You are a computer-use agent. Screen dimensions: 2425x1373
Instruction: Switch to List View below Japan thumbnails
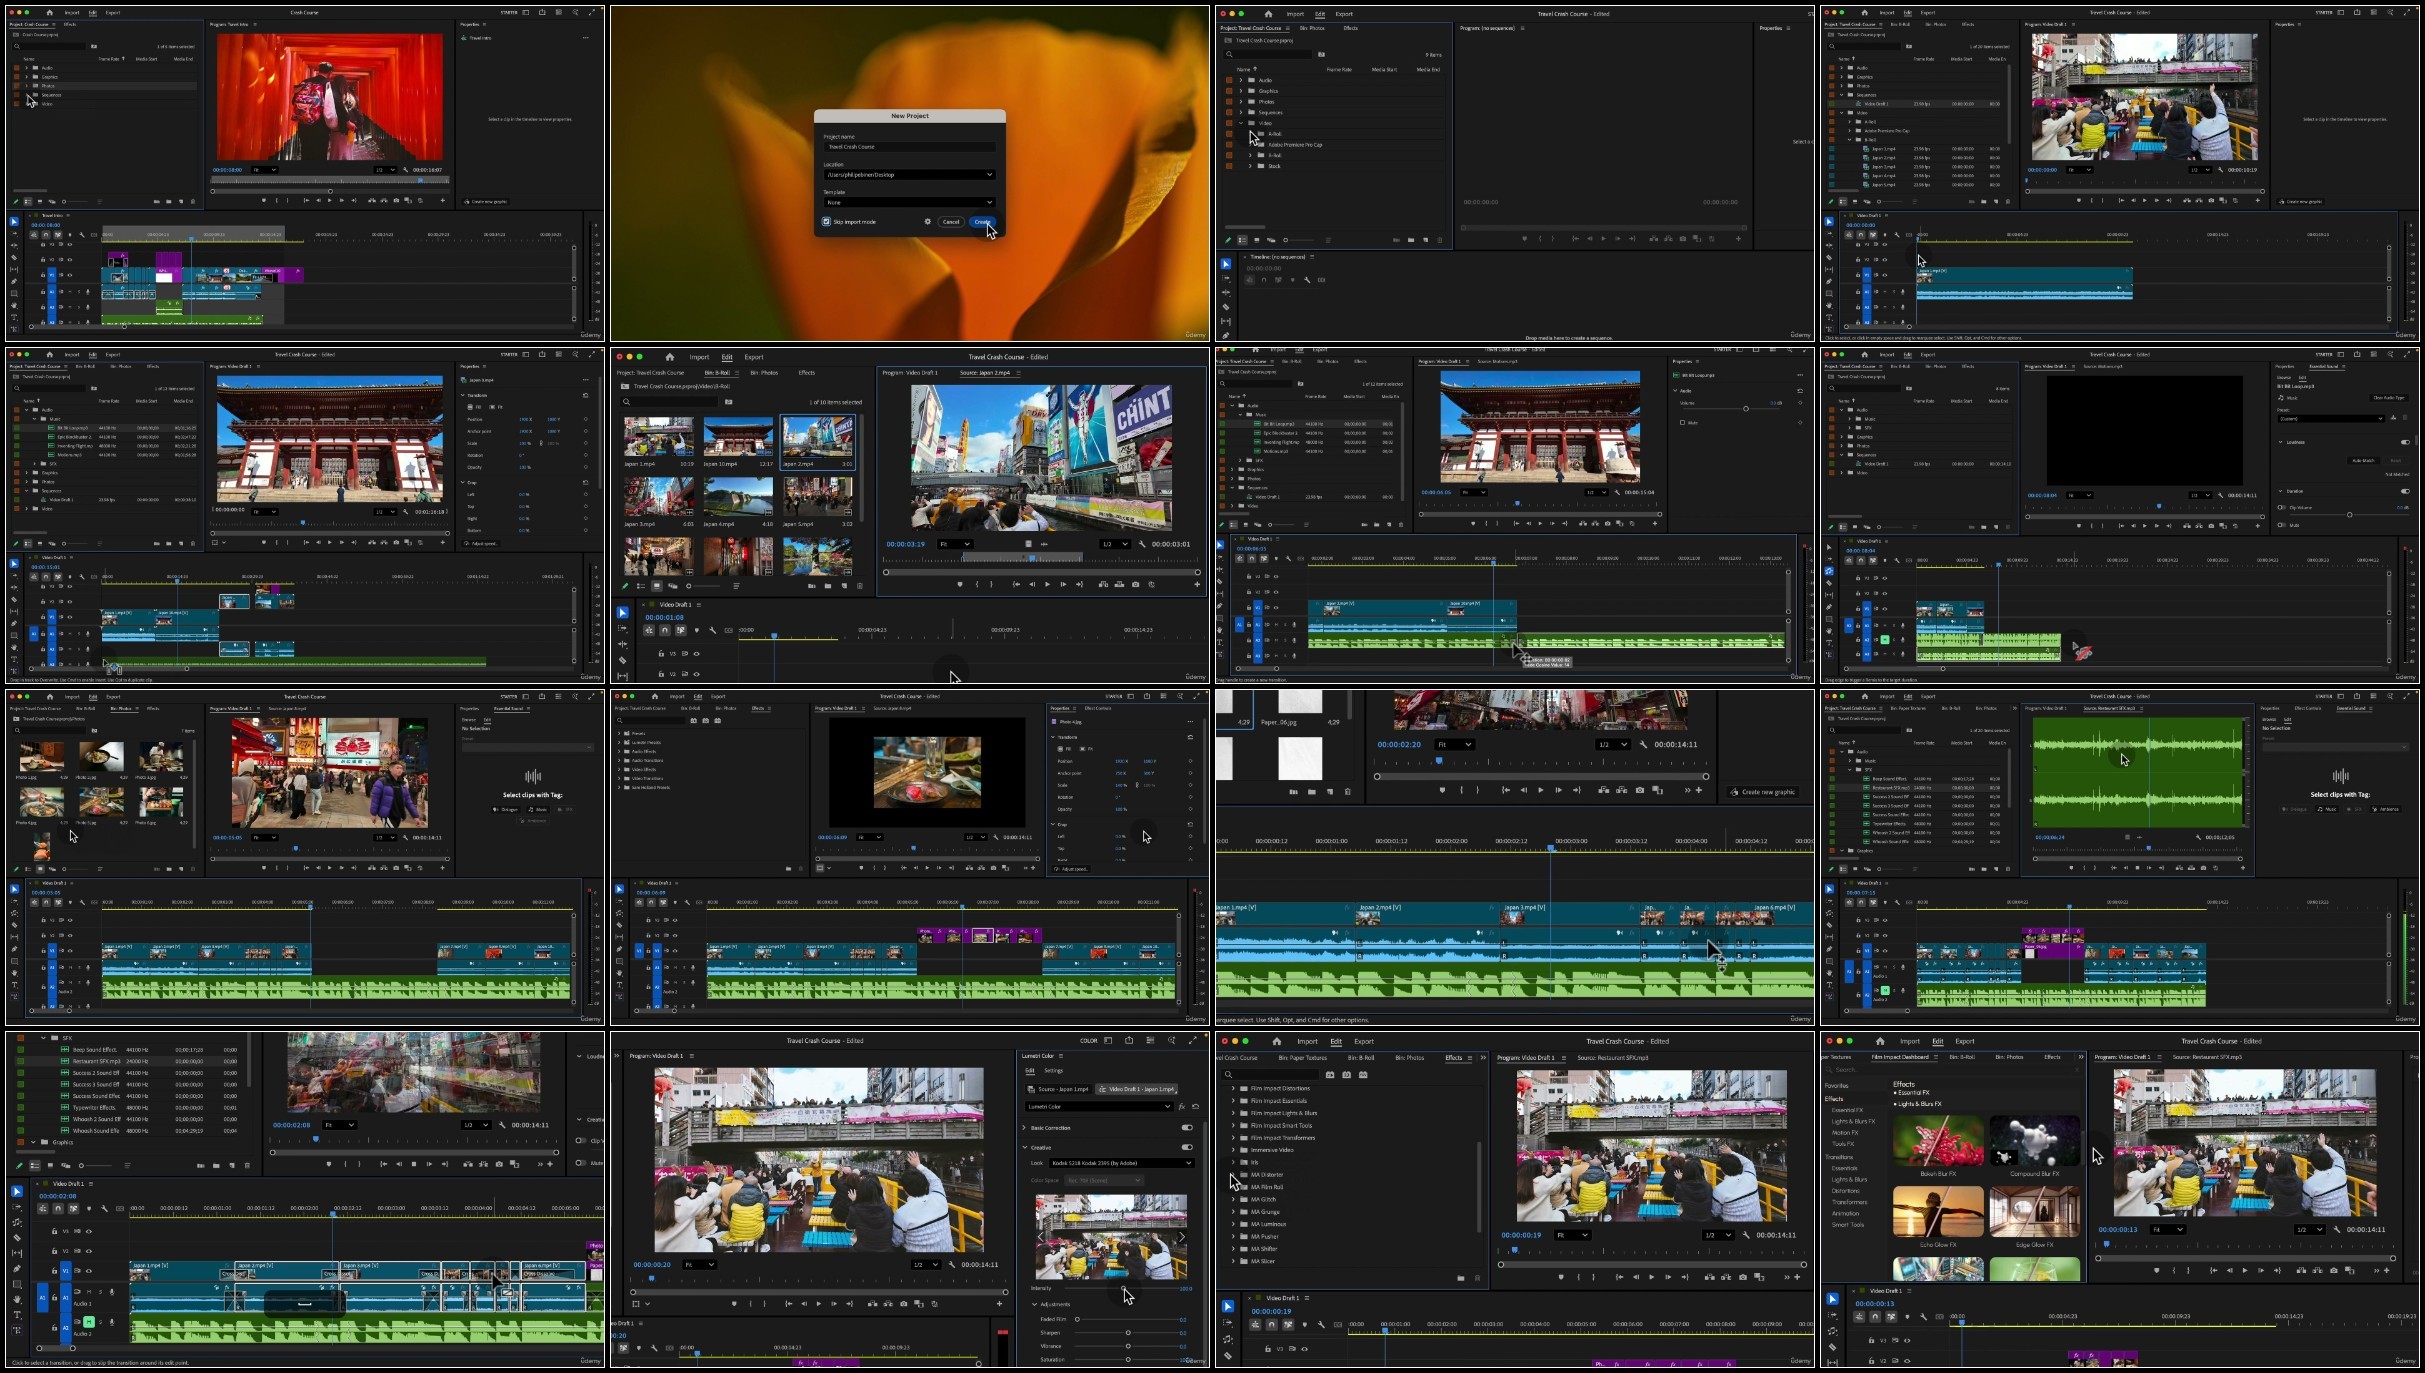coord(641,586)
